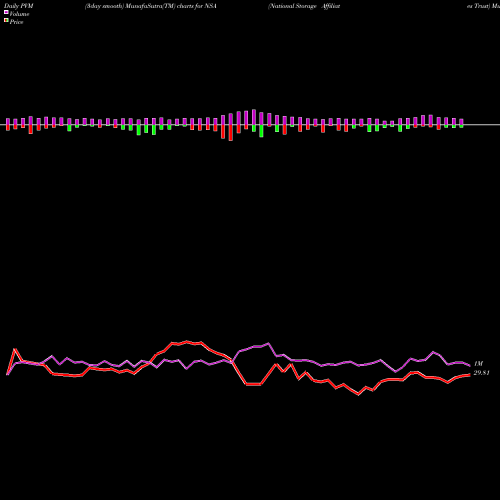500x500 pixels.
Task: Click the '1M' volume value label
Action: tap(478, 364)
